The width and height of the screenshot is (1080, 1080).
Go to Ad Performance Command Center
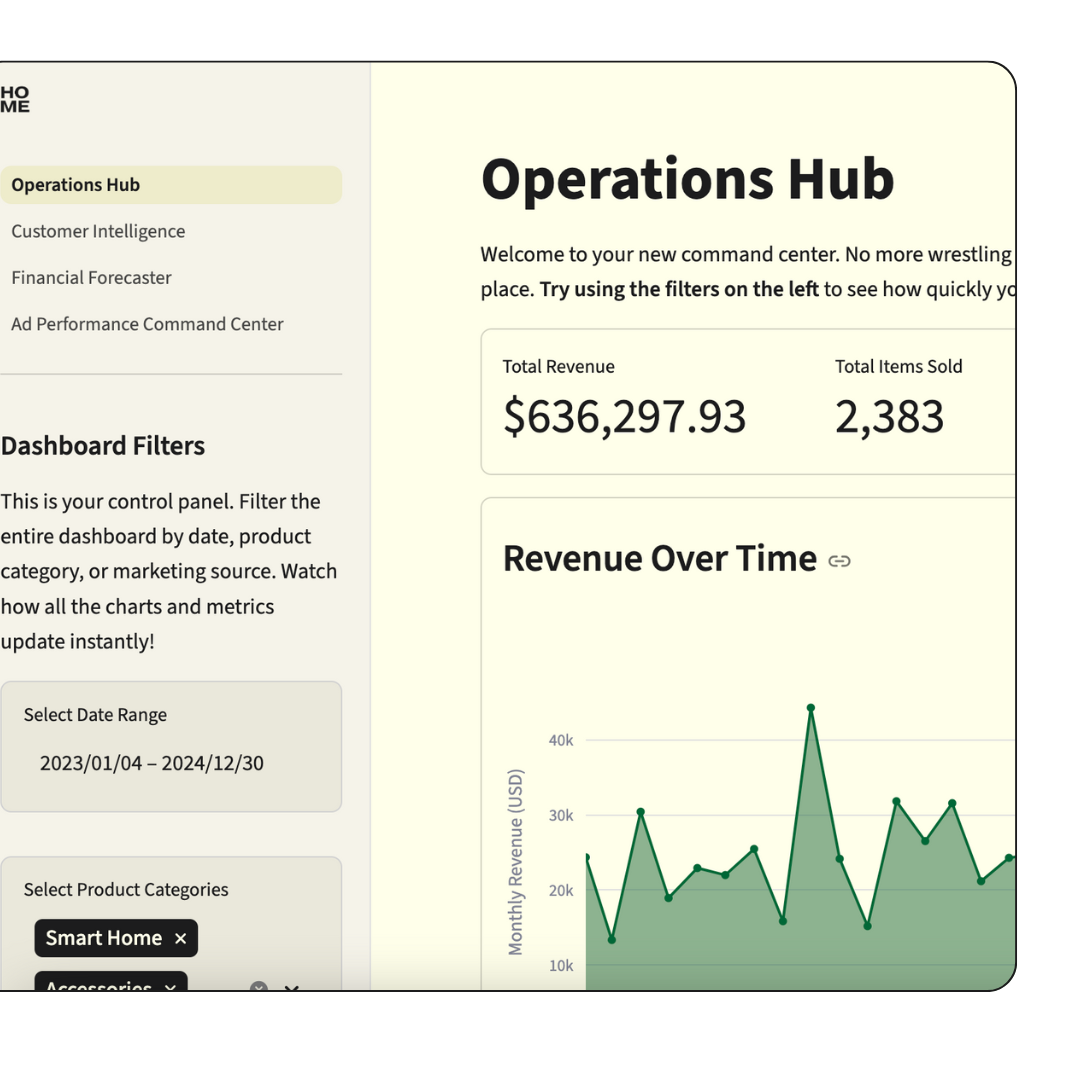pos(147,324)
